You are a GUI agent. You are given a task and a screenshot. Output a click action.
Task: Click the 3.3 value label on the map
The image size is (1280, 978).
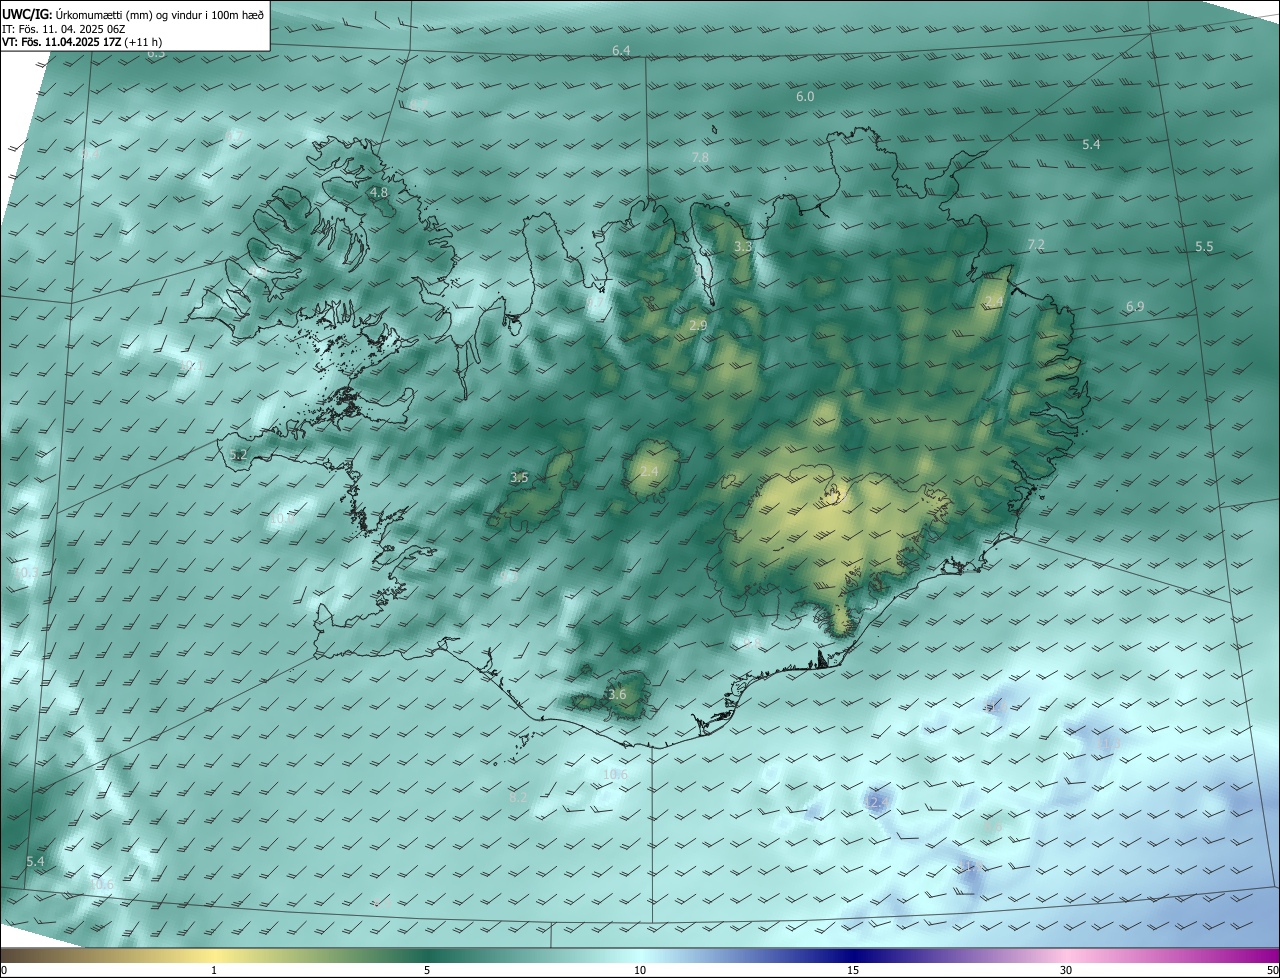tap(743, 246)
